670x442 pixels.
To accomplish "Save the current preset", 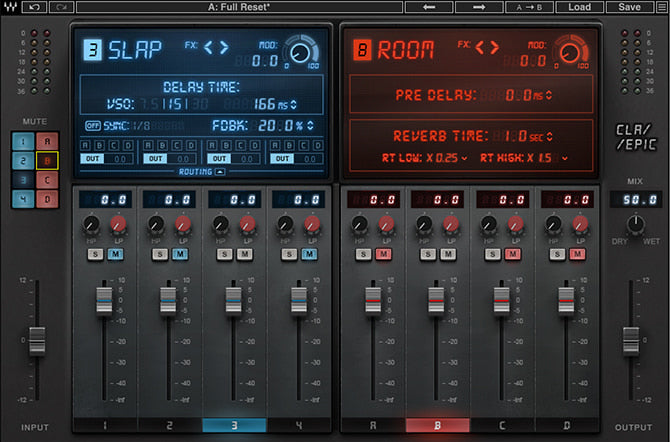I will point(629,7).
